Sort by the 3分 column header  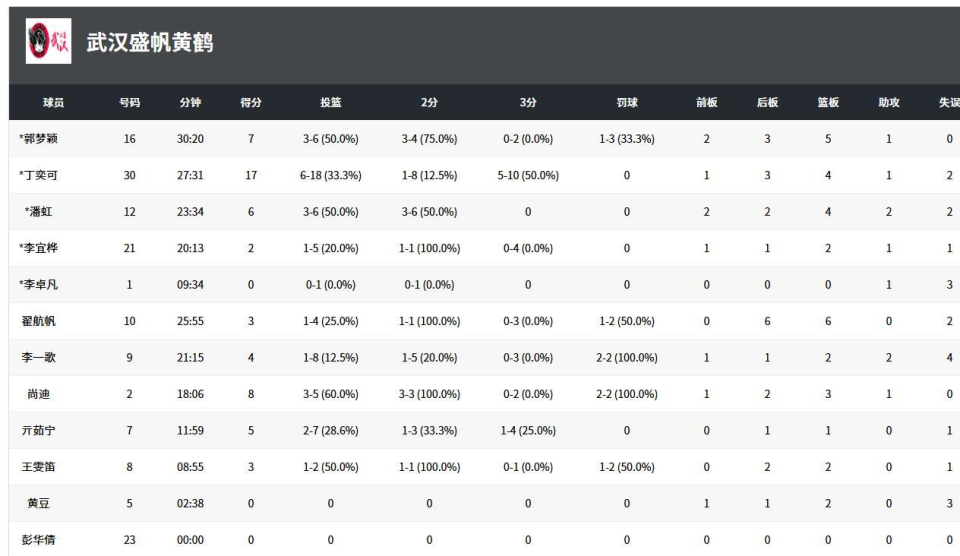click(528, 102)
